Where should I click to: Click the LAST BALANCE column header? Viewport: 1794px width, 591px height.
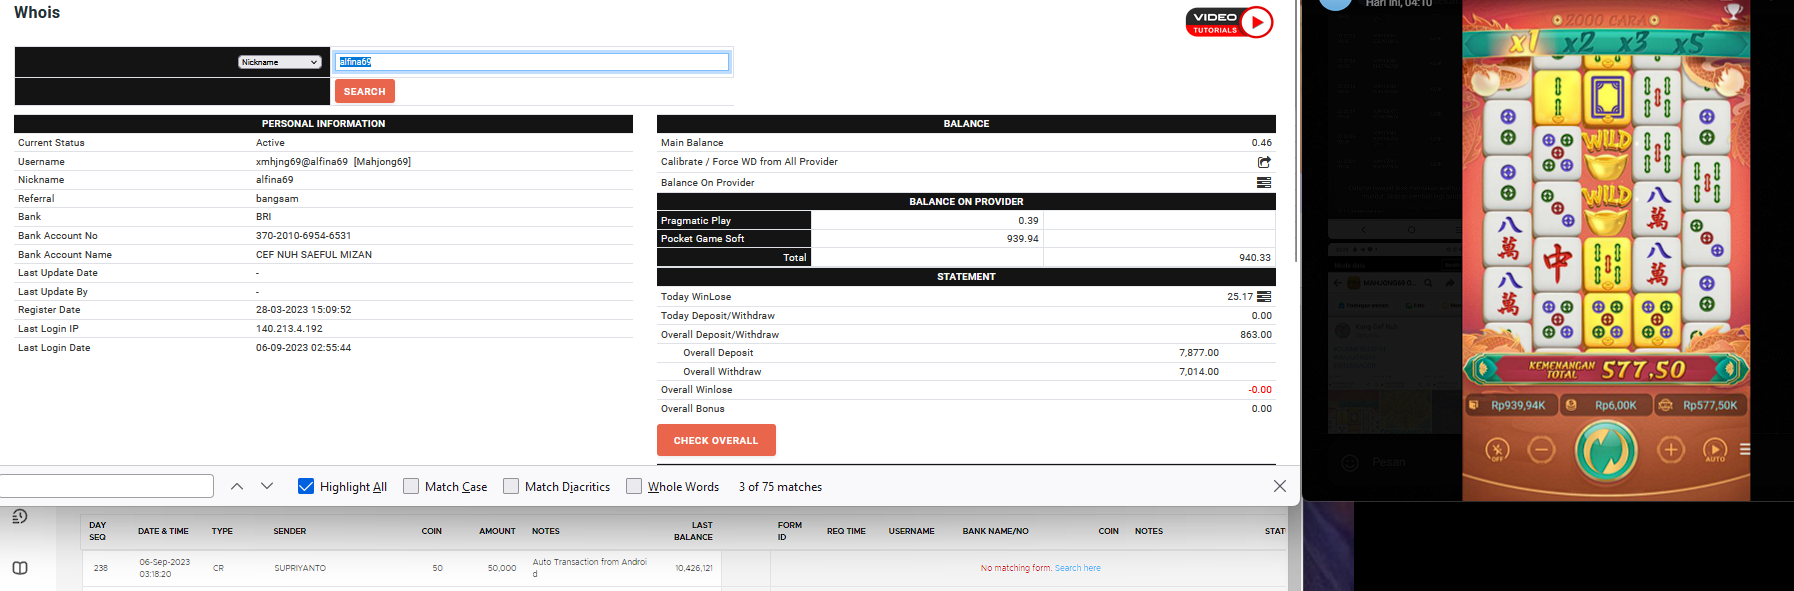point(693,531)
